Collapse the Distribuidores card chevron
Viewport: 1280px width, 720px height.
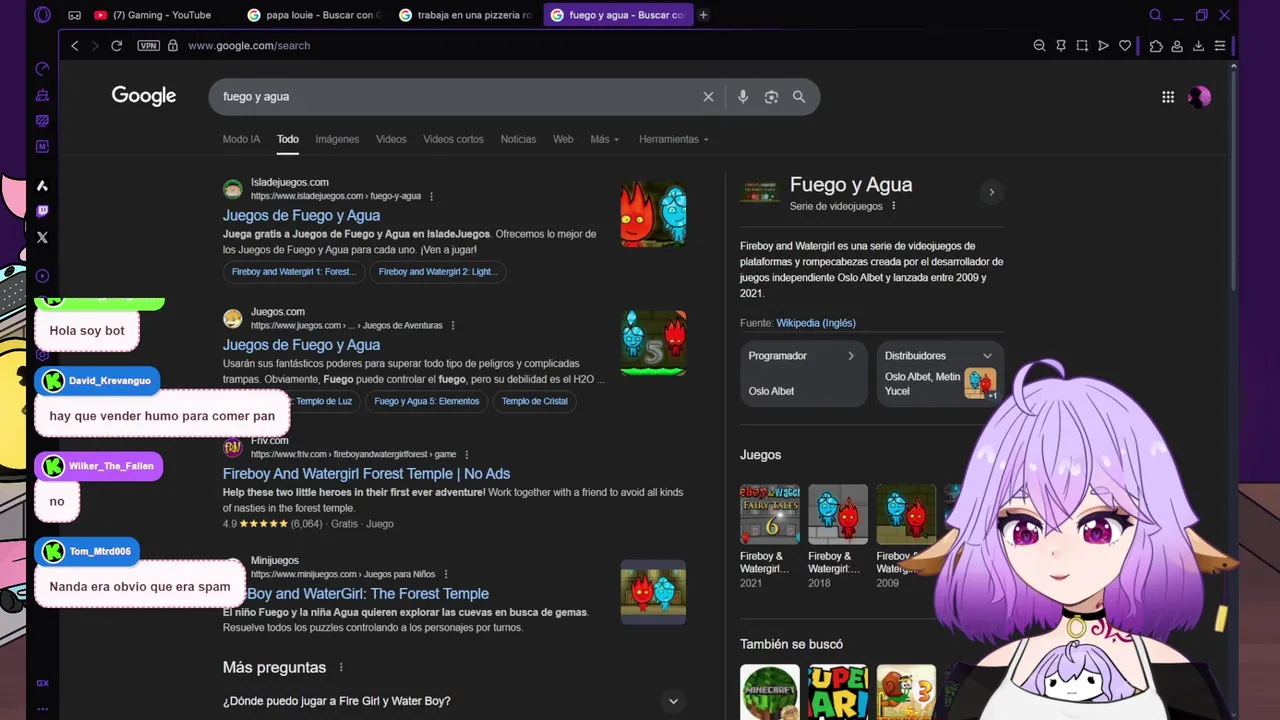pyautogui.click(x=987, y=356)
